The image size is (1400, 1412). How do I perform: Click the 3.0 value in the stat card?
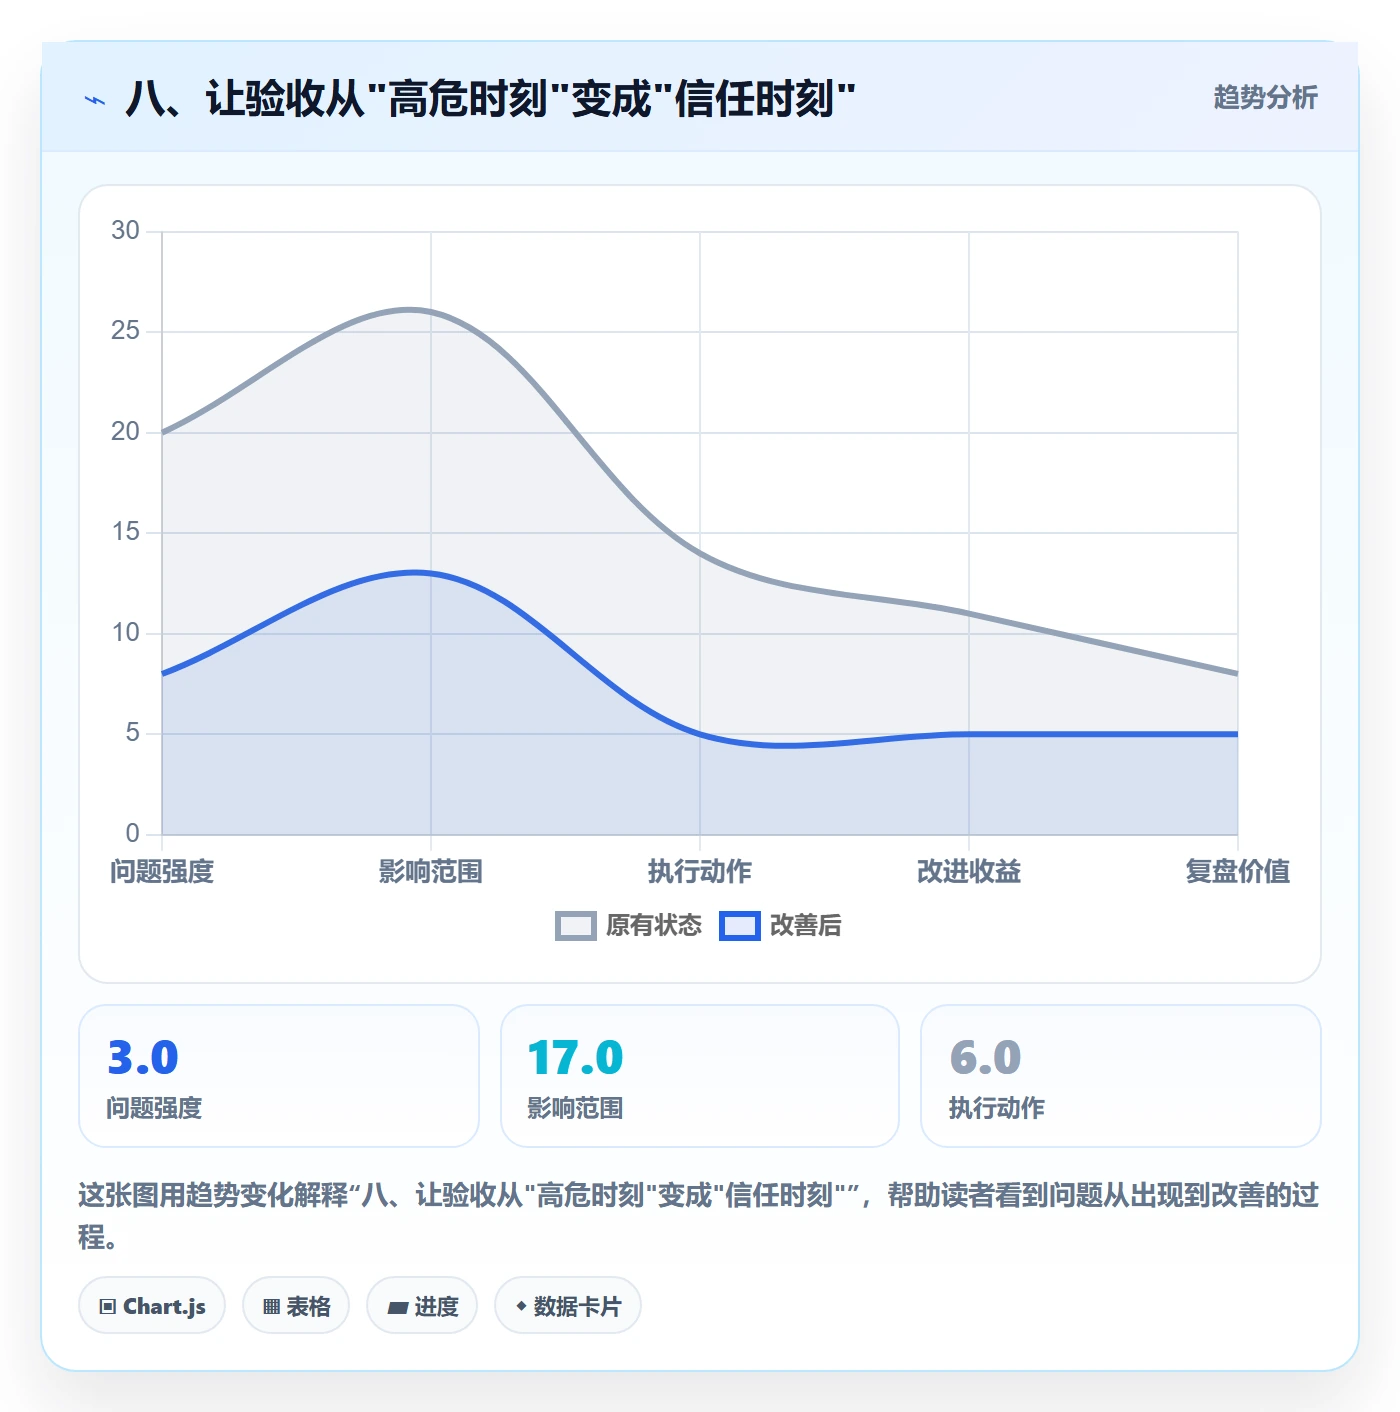(x=143, y=1057)
